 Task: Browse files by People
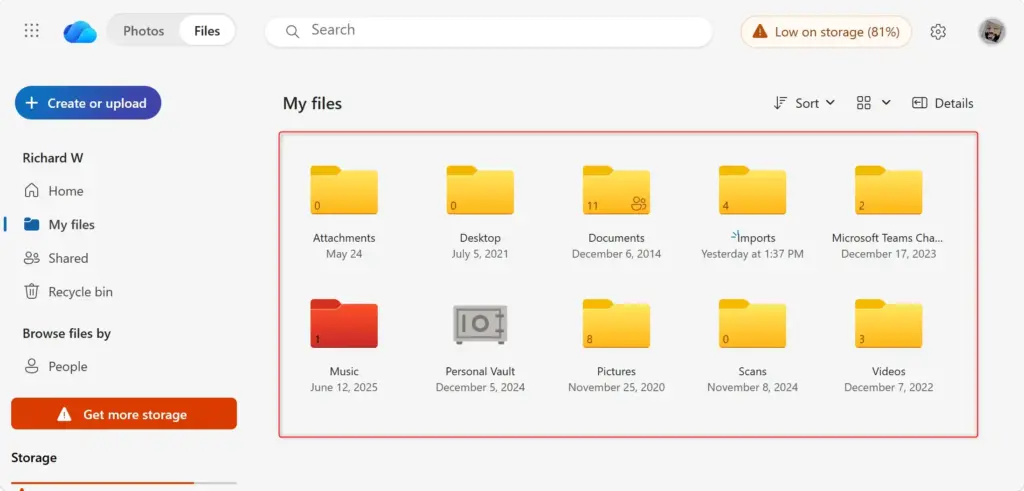(x=67, y=366)
